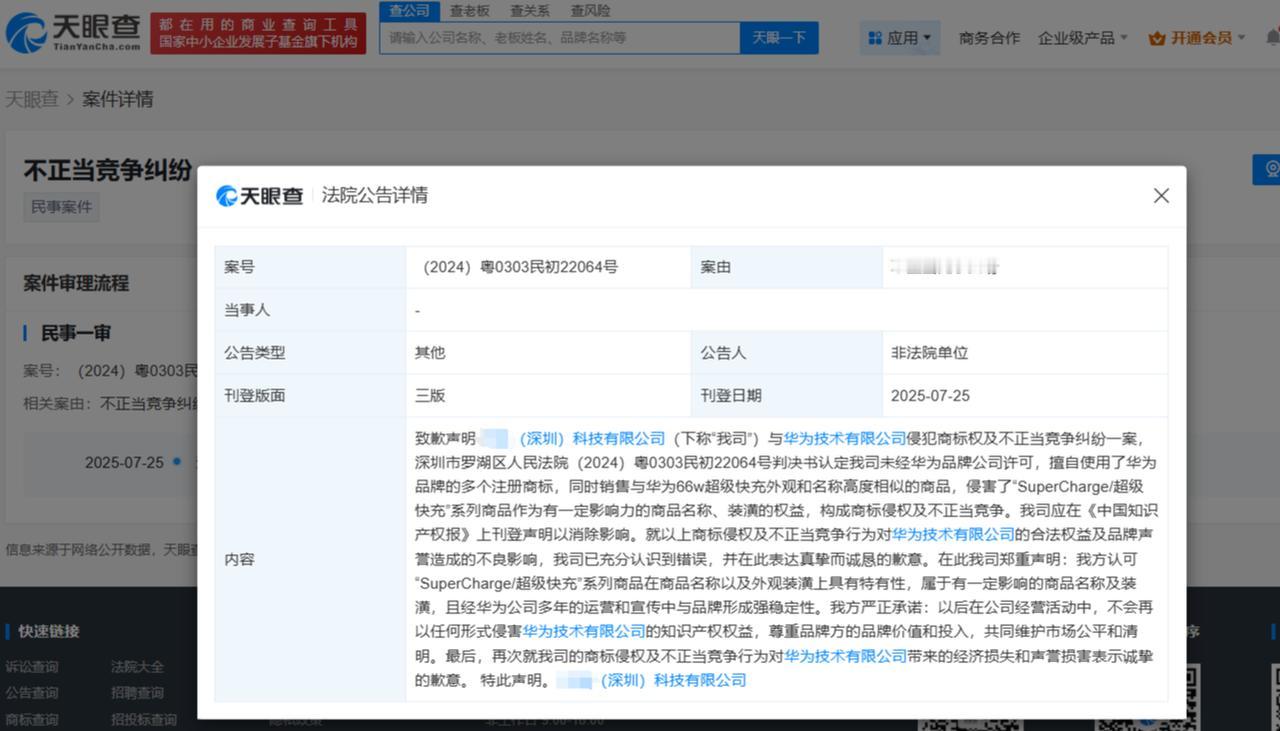1280x731 pixels.
Task: Click the 天眼一下 search button
Action: [779, 38]
